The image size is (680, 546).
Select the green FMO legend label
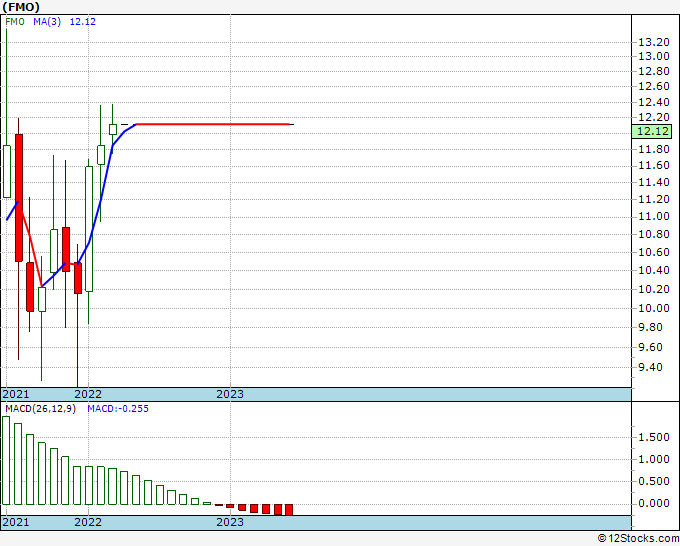(x=15, y=22)
